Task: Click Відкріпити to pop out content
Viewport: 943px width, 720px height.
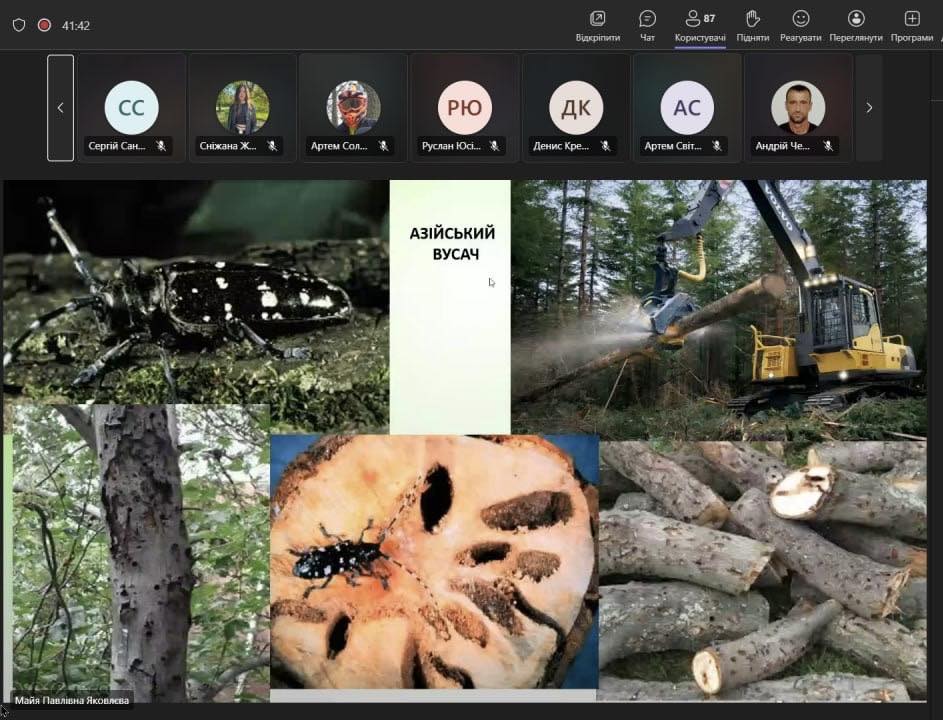Action: coord(597,26)
